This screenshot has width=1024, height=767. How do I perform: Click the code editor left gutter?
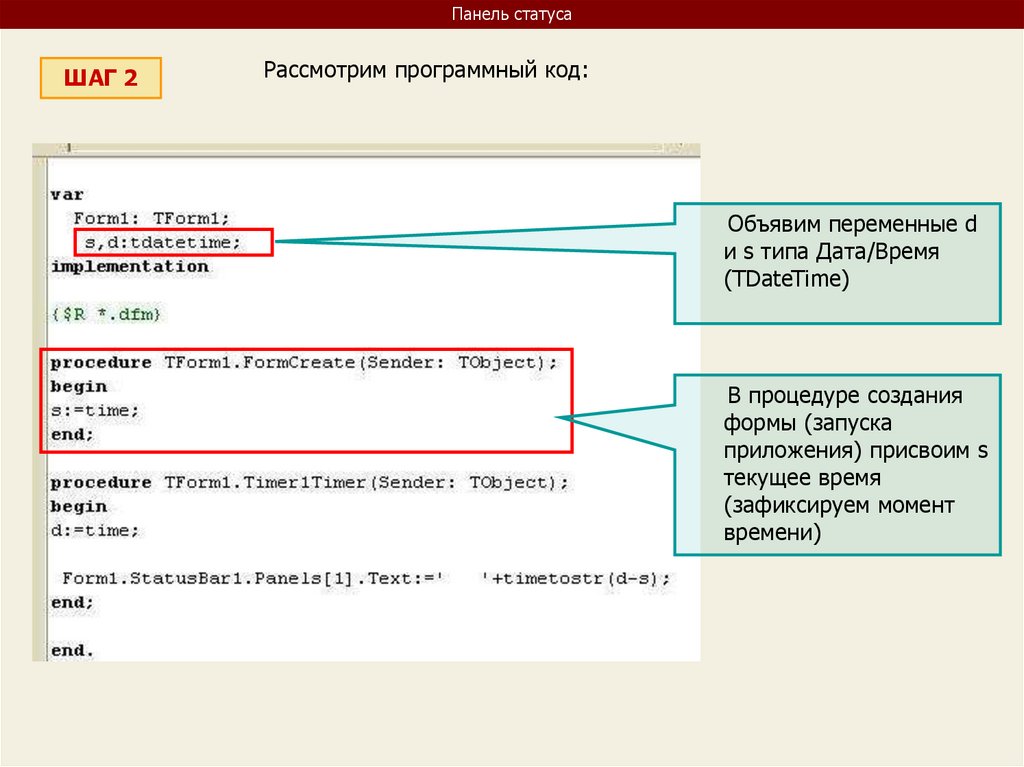[x=40, y=409]
